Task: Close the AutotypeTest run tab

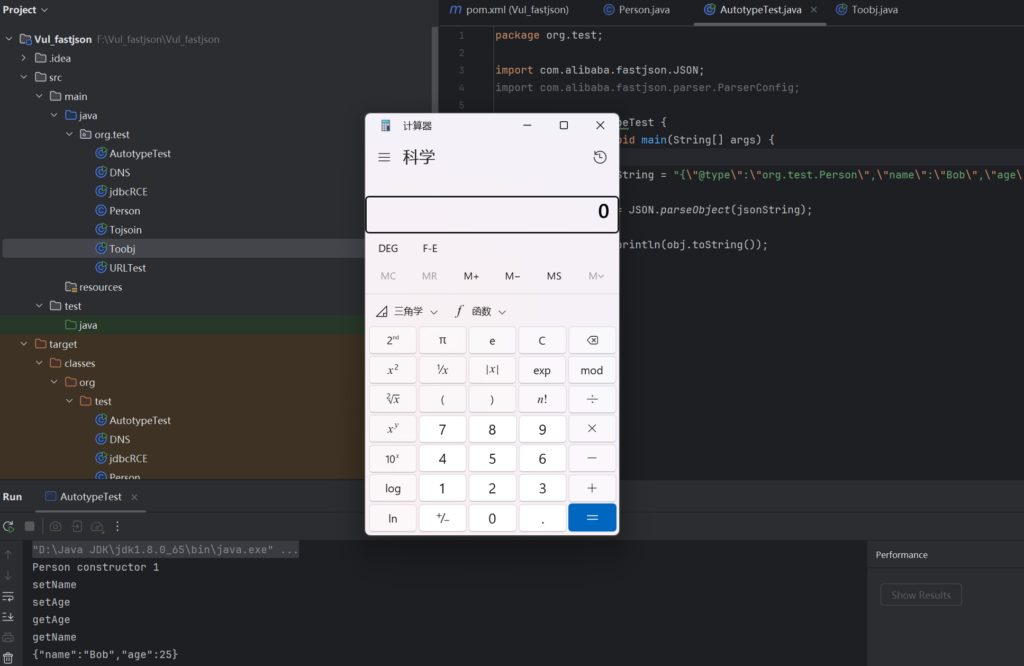Action: (135, 497)
